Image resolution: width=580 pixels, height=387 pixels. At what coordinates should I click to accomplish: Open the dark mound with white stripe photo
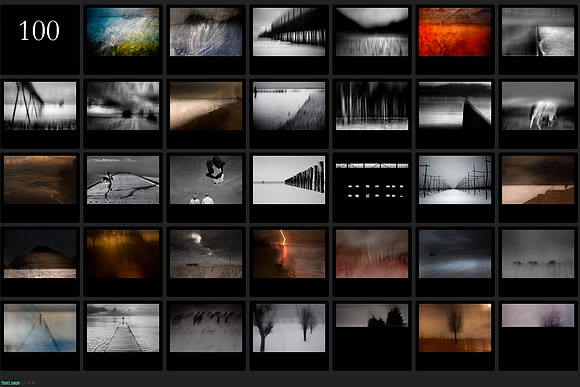40,254
